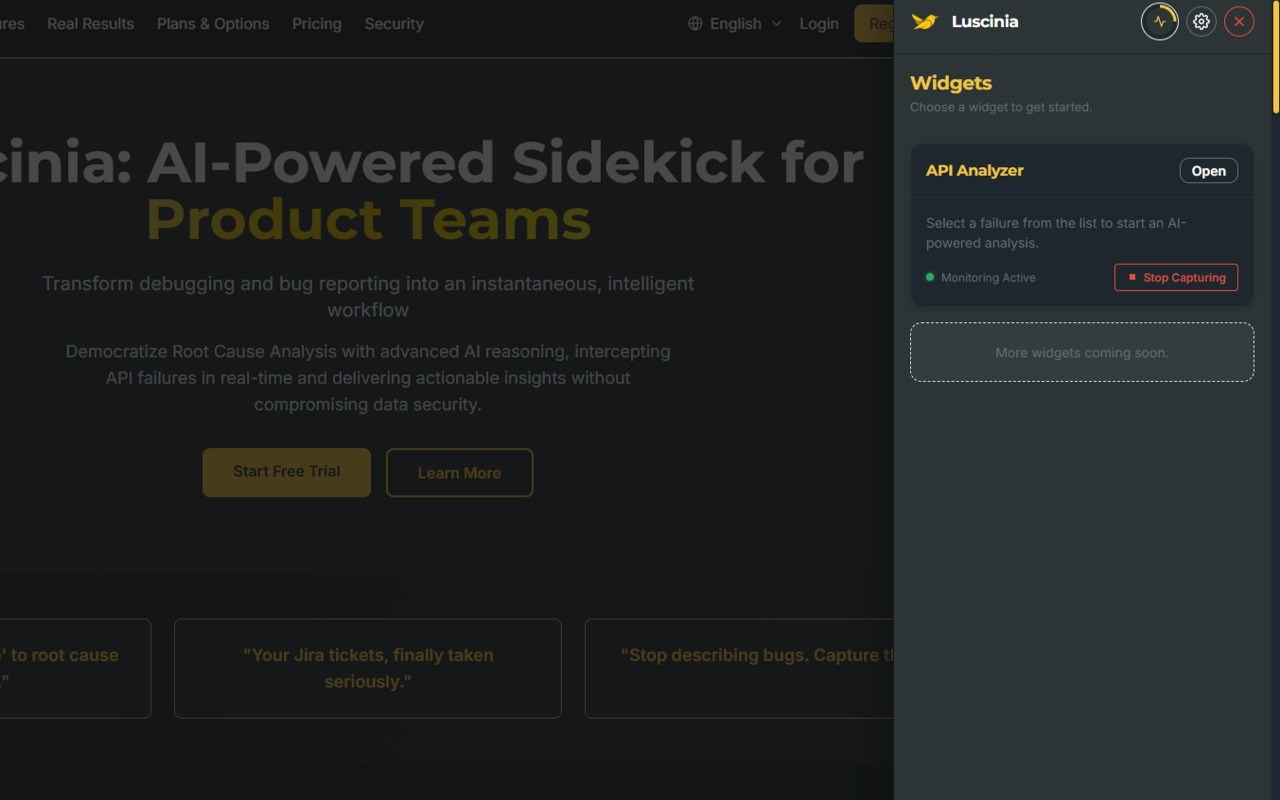This screenshot has width=1280, height=800.
Task: Click the Learn More button
Action: point(459,472)
